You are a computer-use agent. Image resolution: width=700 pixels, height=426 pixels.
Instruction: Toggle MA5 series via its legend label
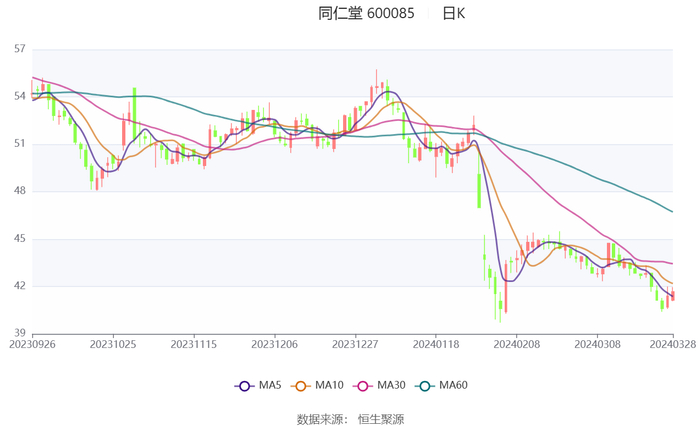click(270, 386)
